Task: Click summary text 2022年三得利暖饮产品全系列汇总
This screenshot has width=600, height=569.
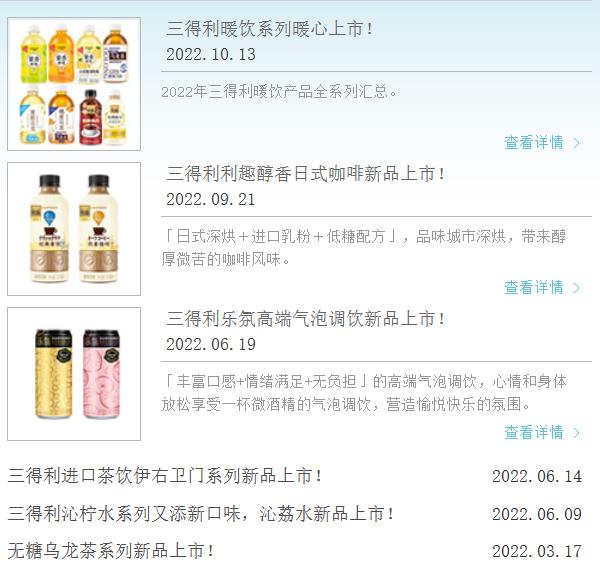Action: click(279, 92)
